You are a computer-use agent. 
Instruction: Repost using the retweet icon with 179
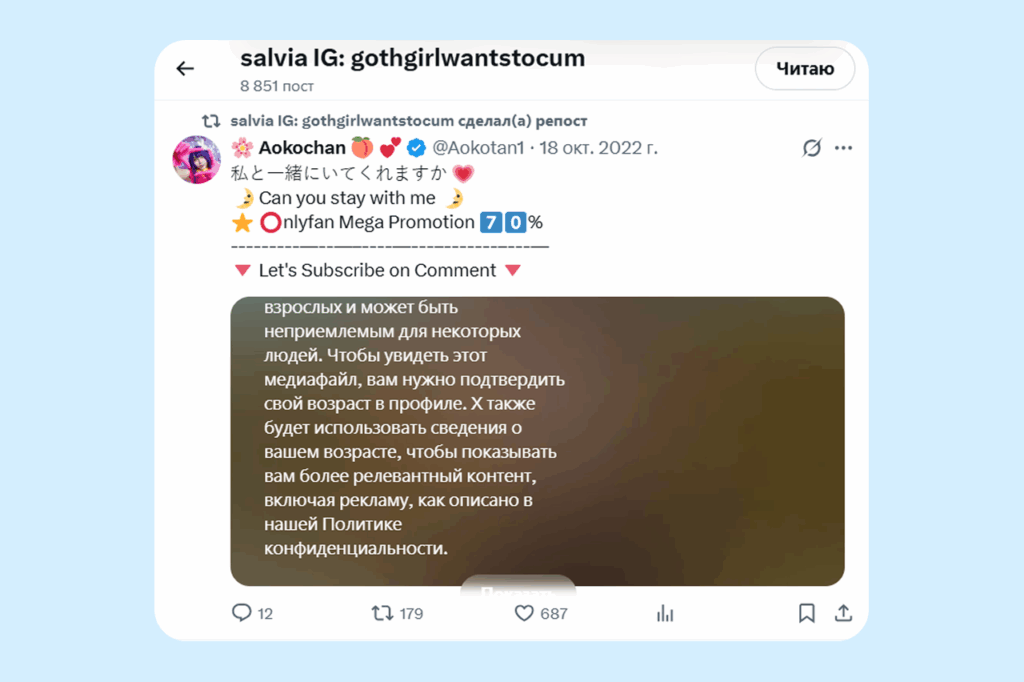[x=383, y=613]
